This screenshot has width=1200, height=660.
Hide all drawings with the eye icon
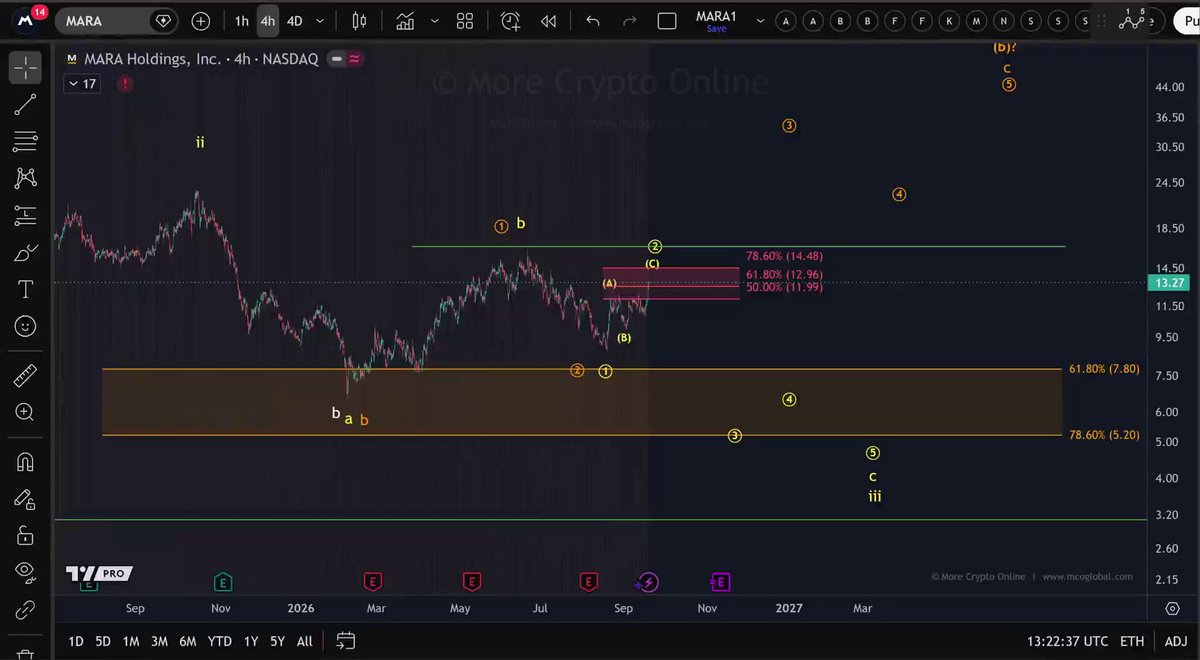click(25, 571)
